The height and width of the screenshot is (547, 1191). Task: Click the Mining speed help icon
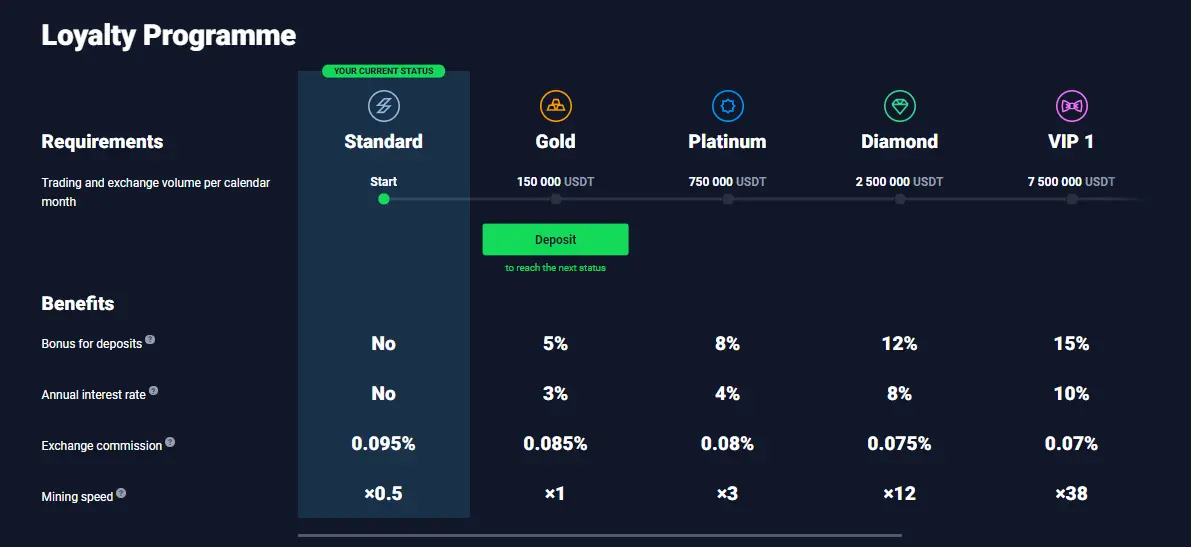121,493
